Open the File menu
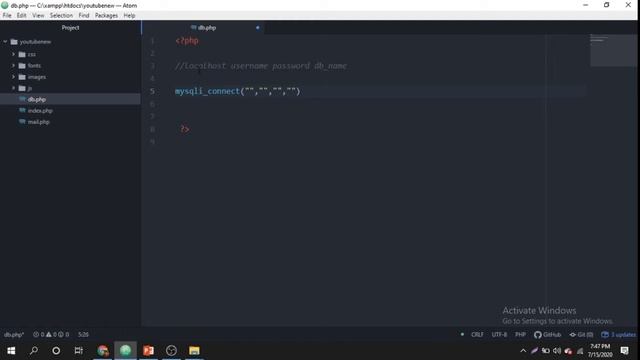Screen dimensions: 640x360 (x=7, y=16)
